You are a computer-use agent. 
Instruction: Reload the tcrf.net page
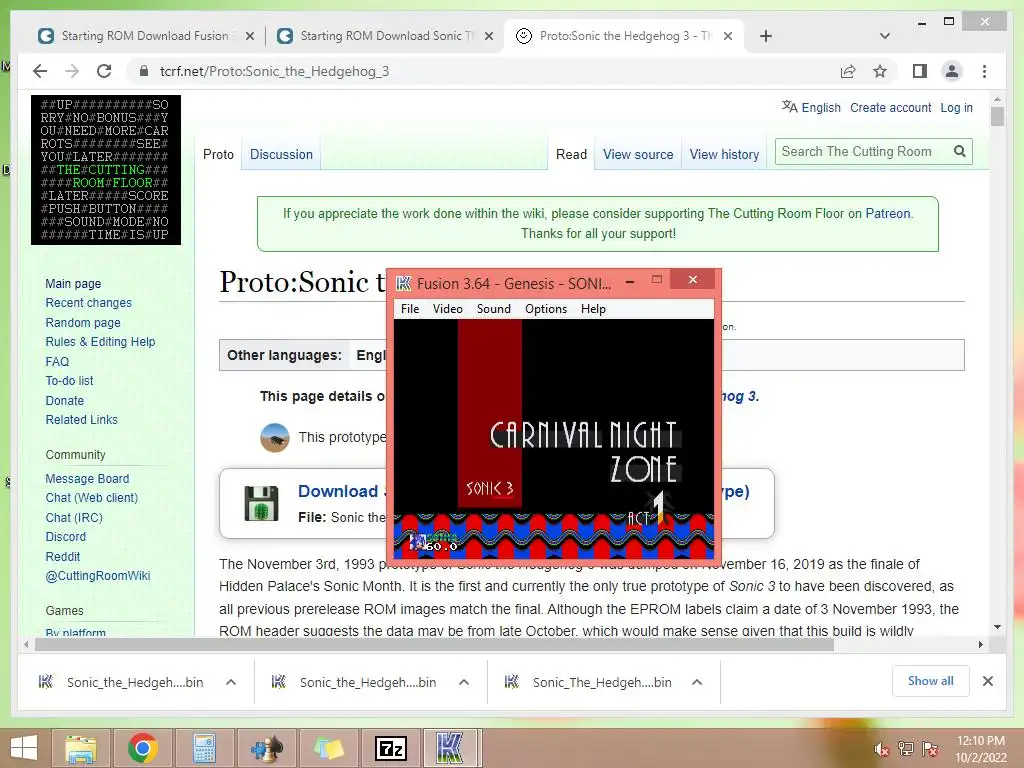click(x=104, y=71)
